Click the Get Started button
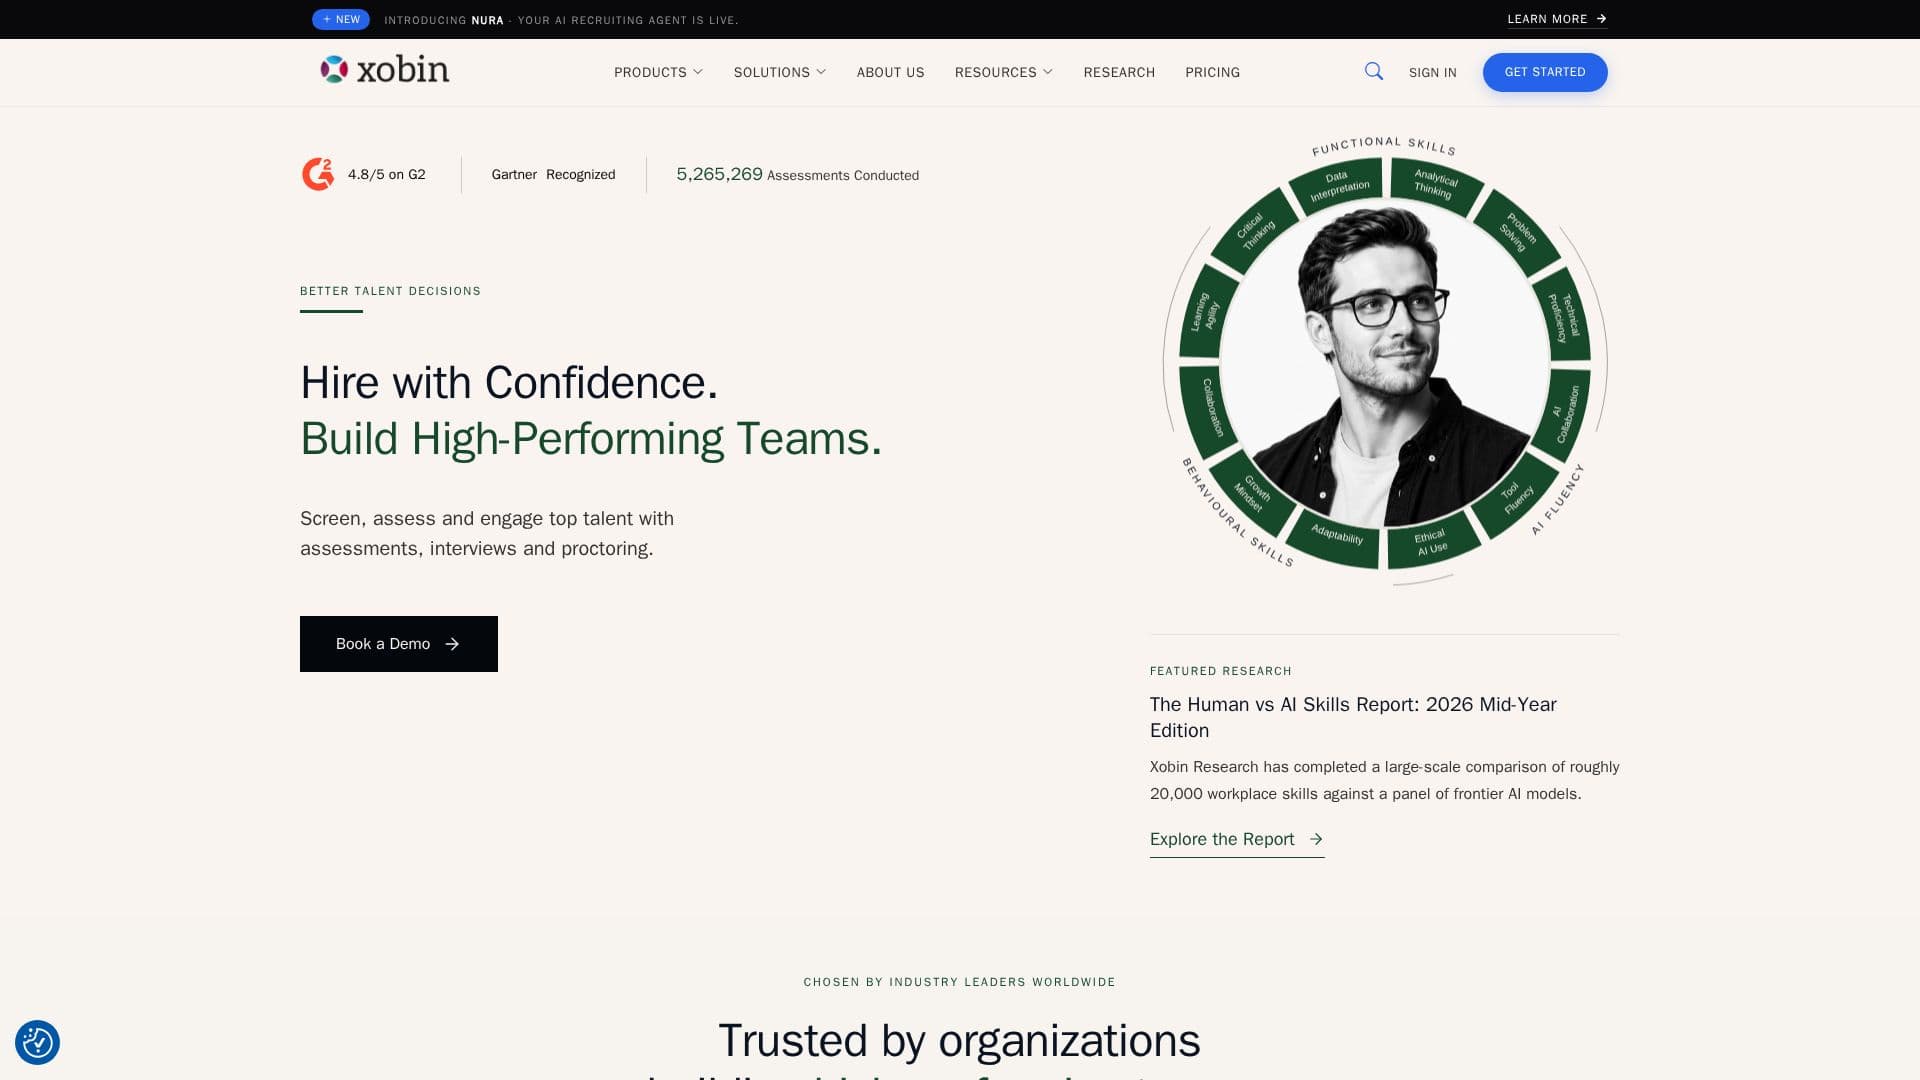 click(1545, 72)
